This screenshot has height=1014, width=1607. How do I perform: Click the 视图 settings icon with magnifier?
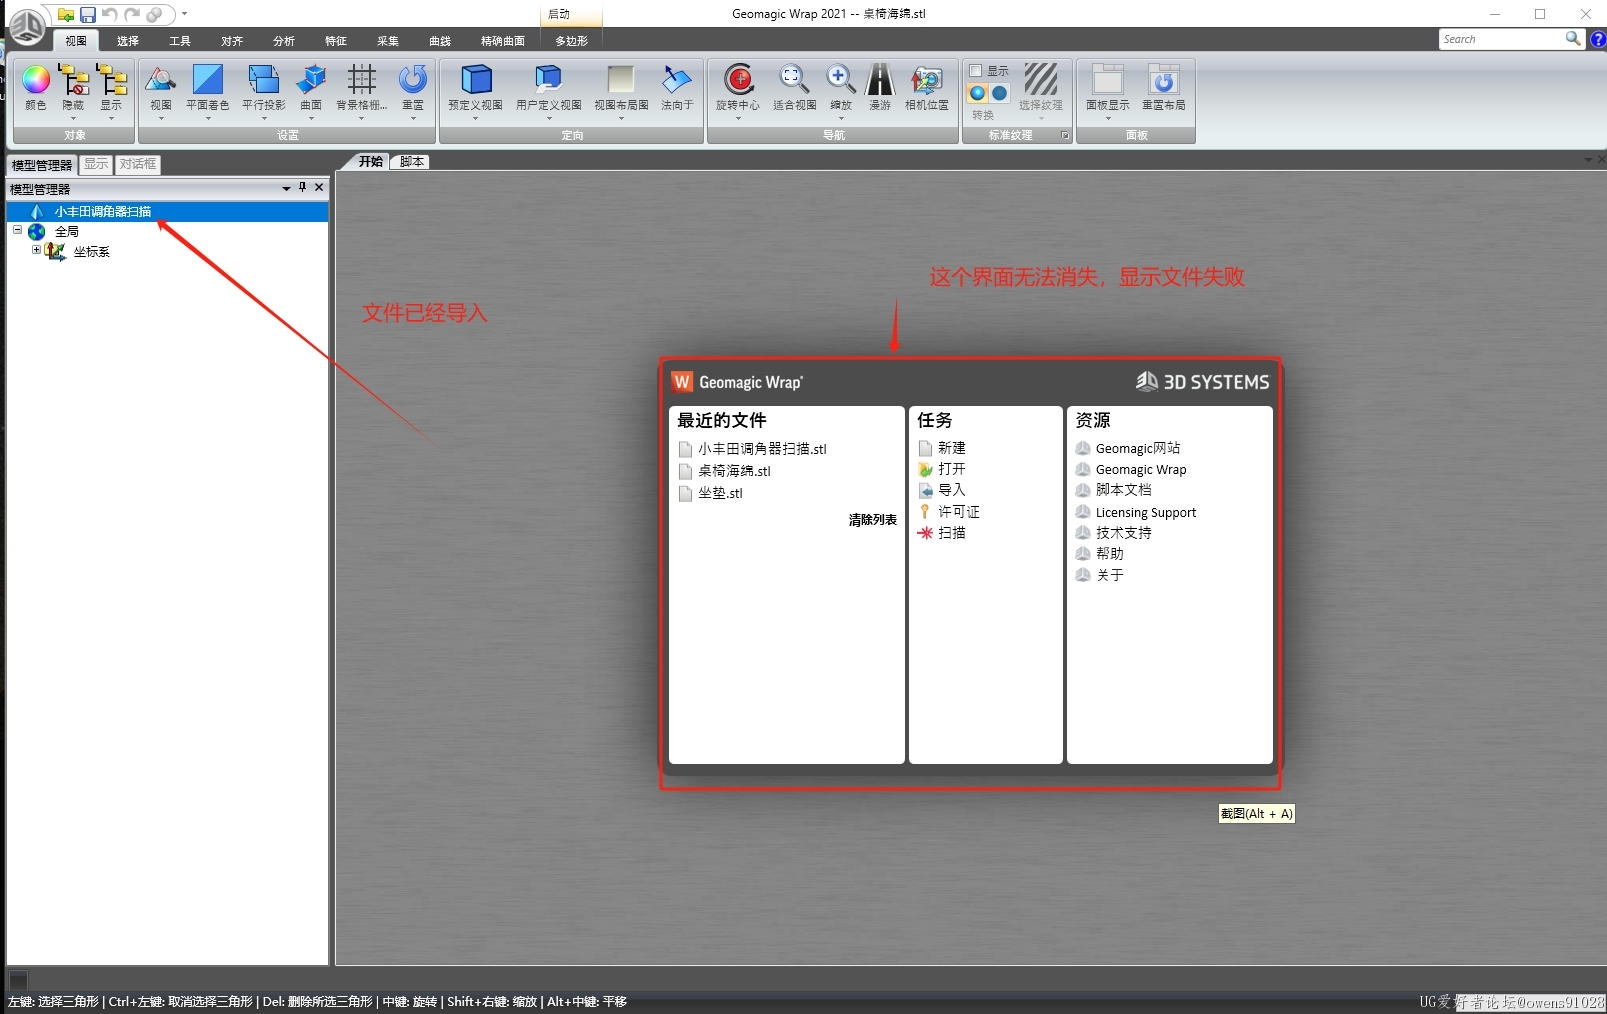(160, 80)
